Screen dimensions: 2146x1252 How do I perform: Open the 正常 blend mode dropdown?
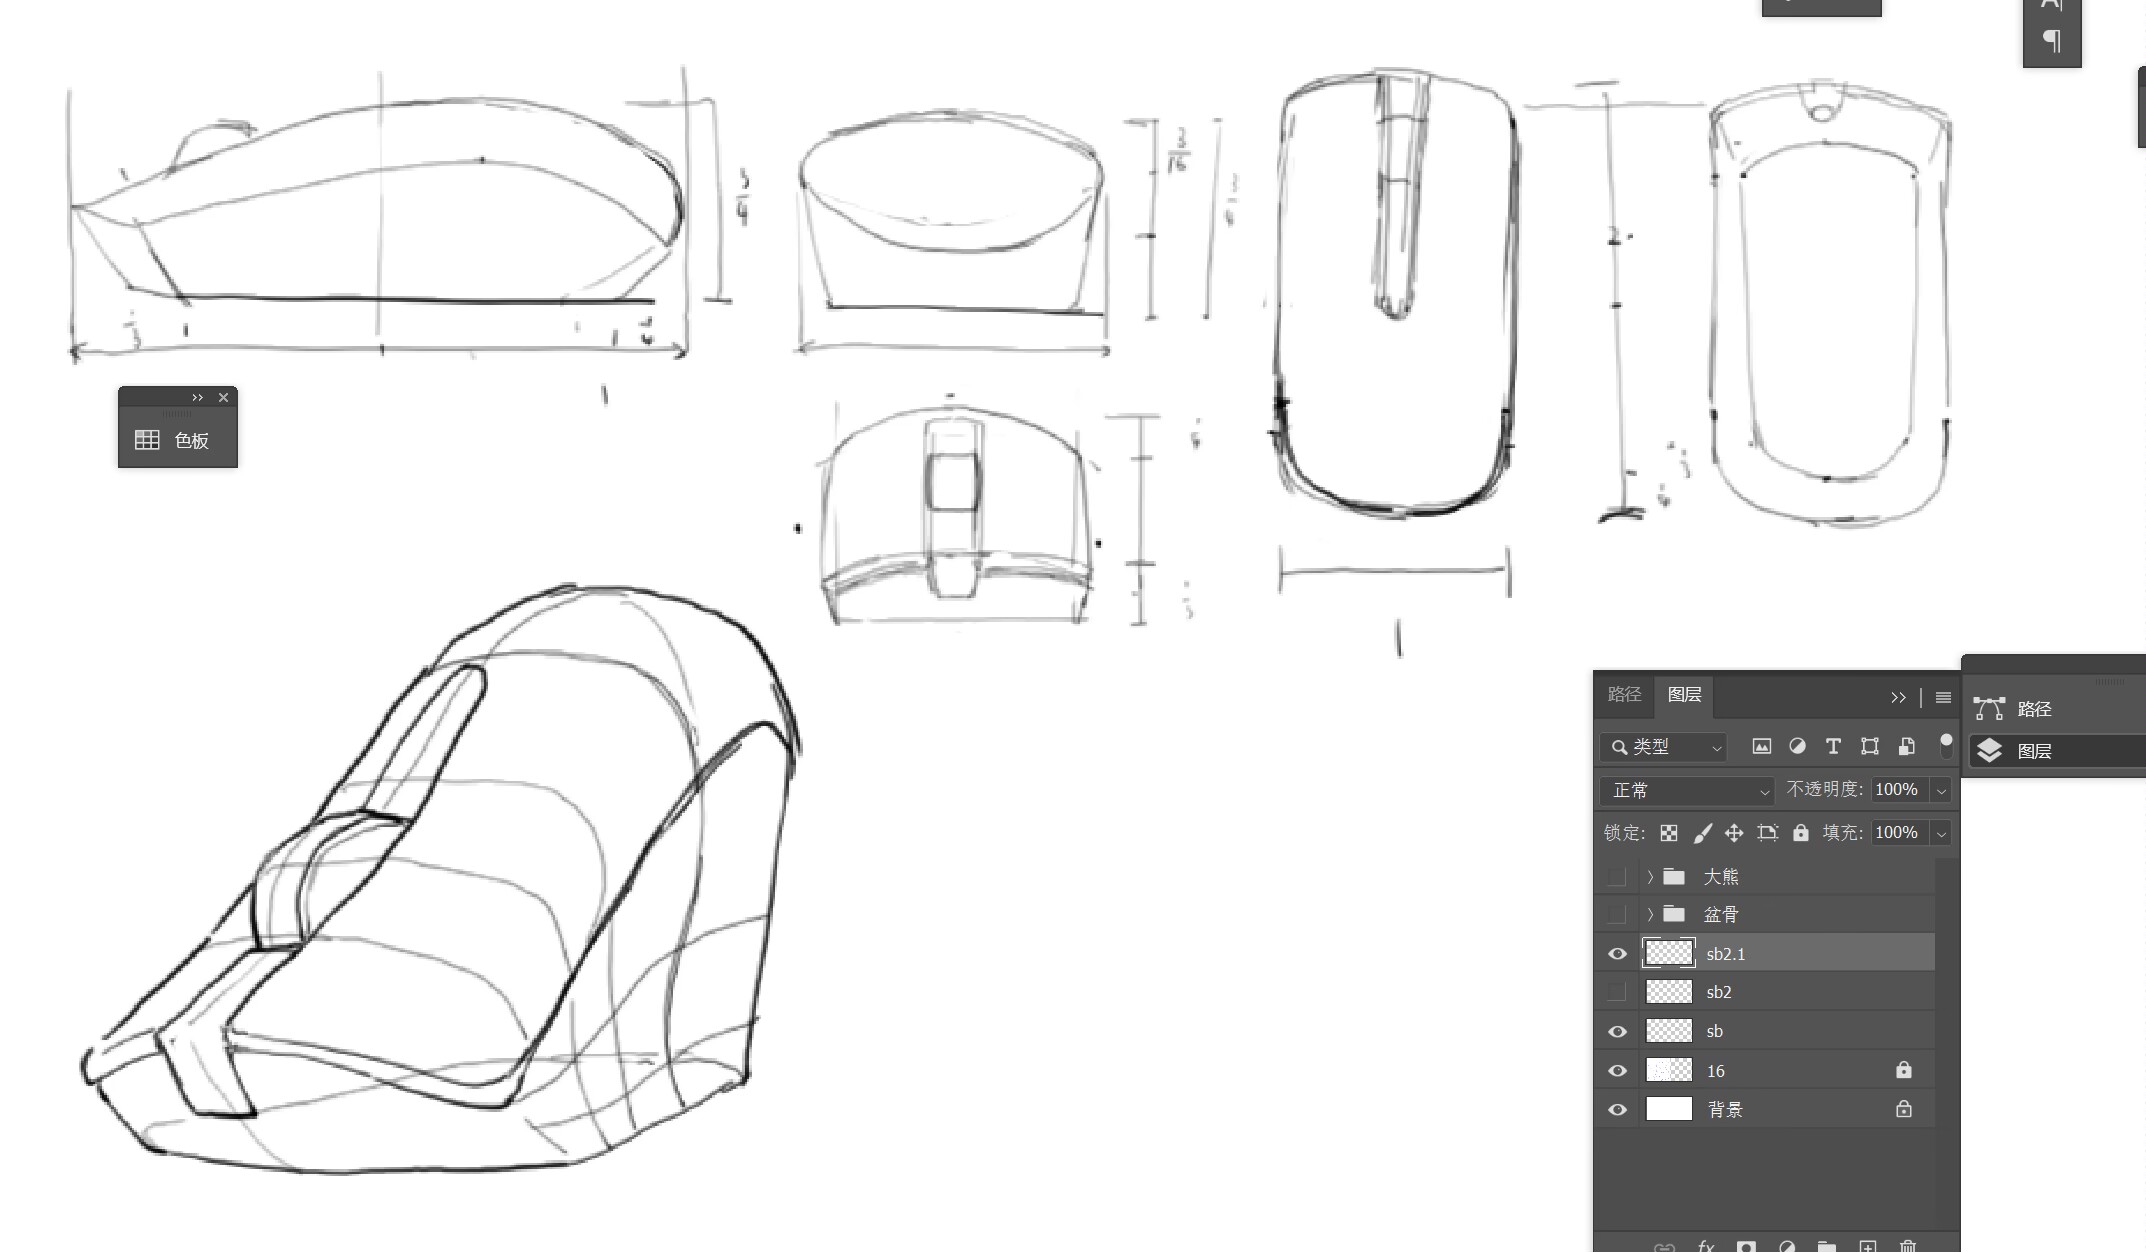[1687, 790]
